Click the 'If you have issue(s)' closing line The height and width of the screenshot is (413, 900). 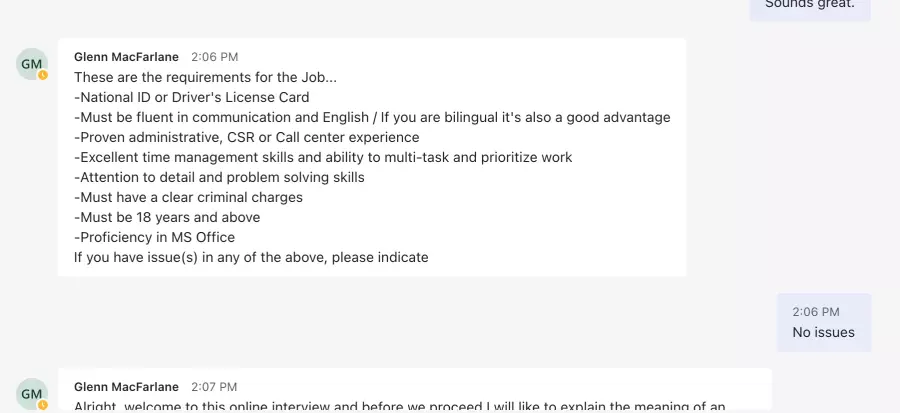251,258
